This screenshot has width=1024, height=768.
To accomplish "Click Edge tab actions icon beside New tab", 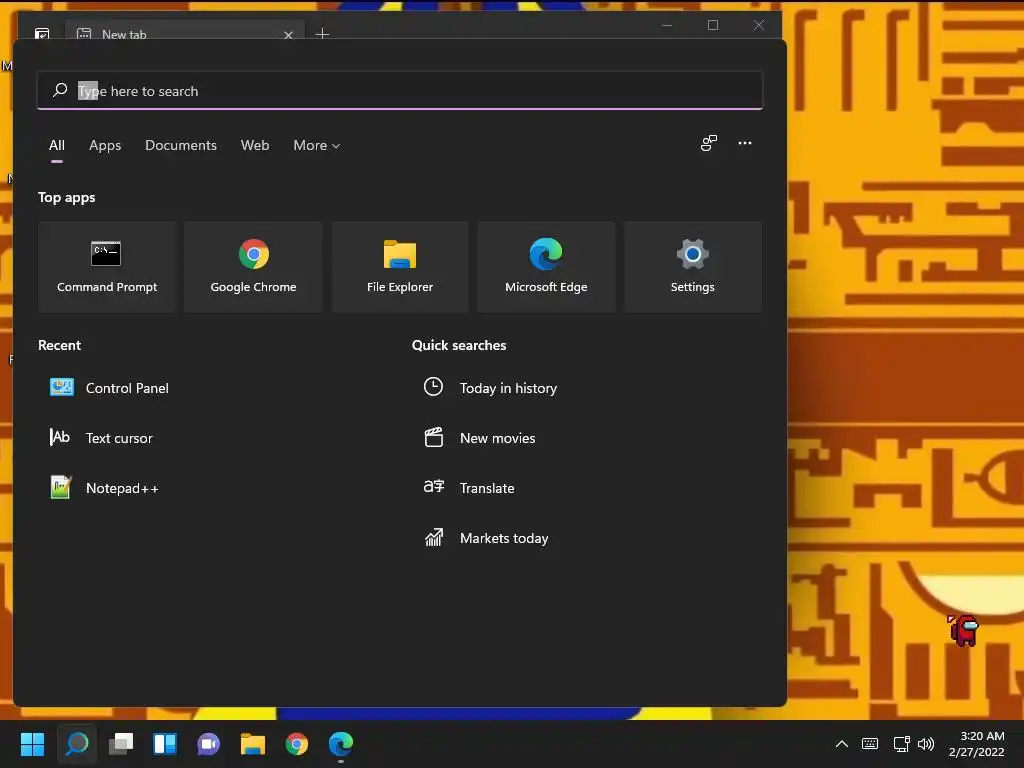I will coord(42,33).
